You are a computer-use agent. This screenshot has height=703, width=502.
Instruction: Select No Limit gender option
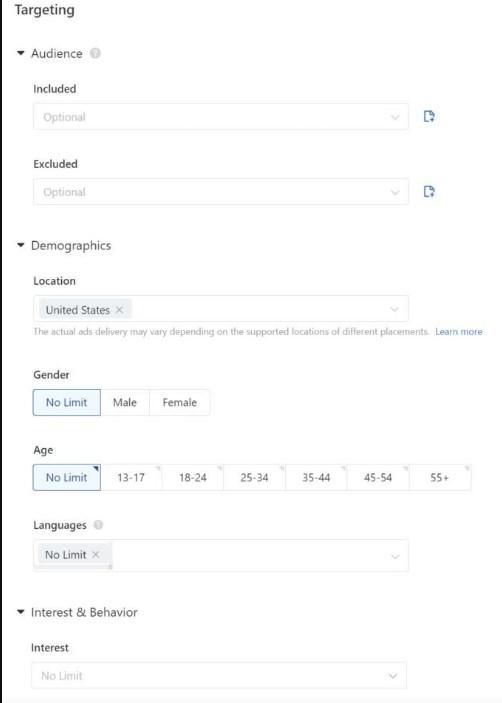(66, 402)
